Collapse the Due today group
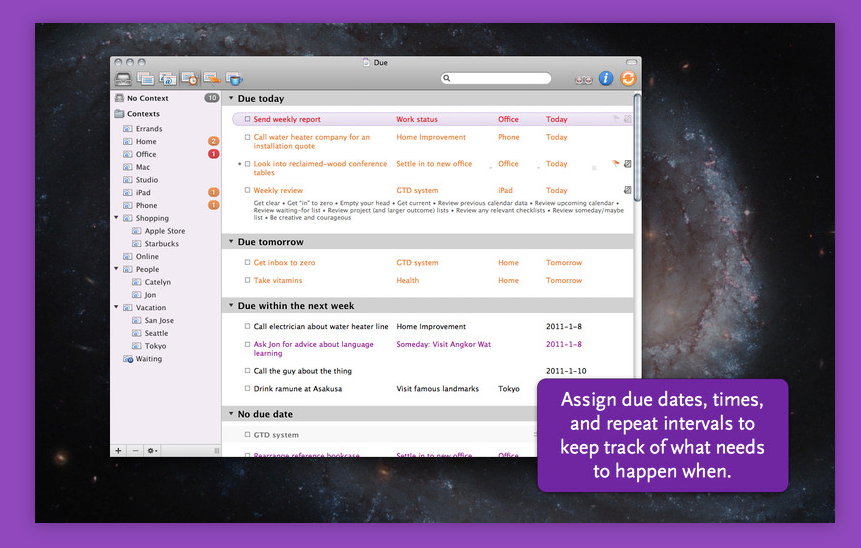 (x=231, y=99)
